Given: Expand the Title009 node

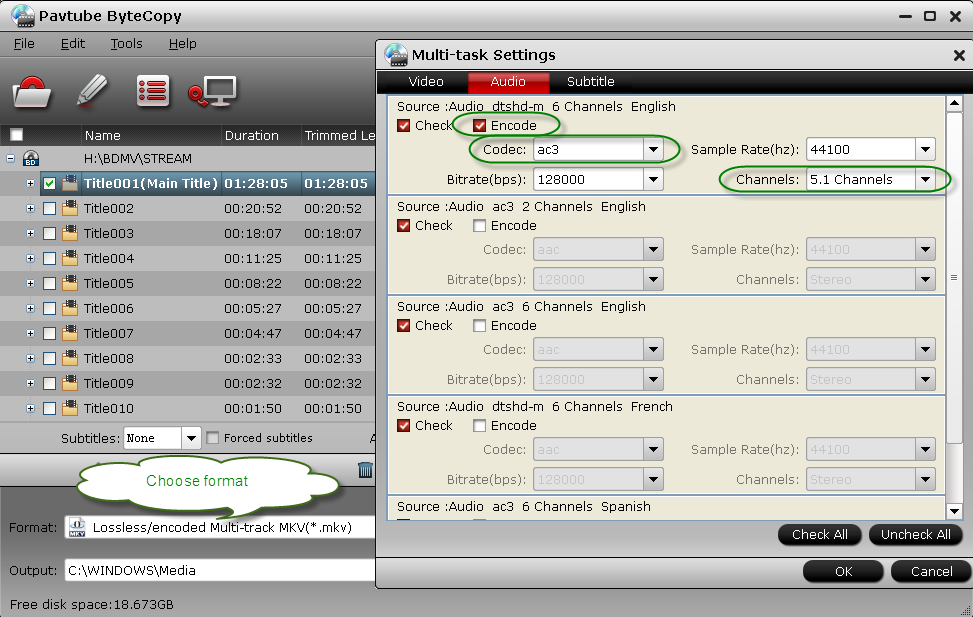Looking at the screenshot, I should (x=30, y=383).
